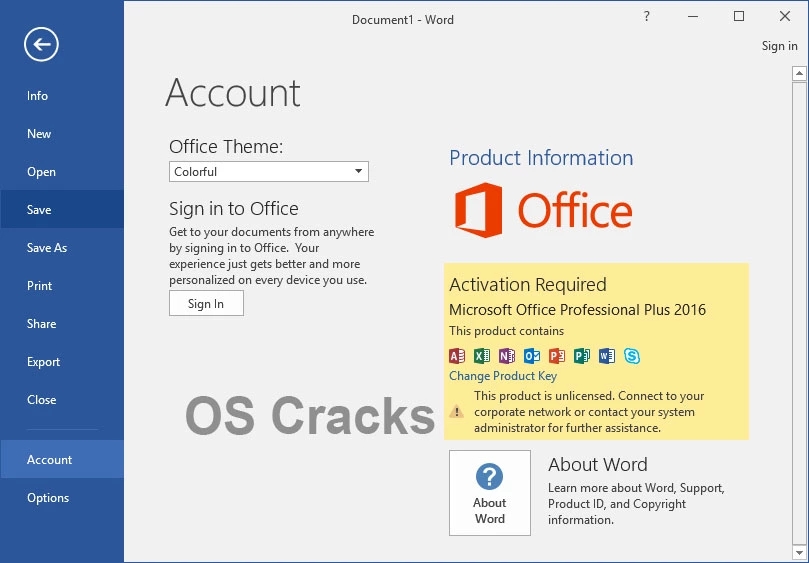Viewport: 809px width, 563px height.
Task: Click the Change Product Key link
Action: [x=503, y=376]
